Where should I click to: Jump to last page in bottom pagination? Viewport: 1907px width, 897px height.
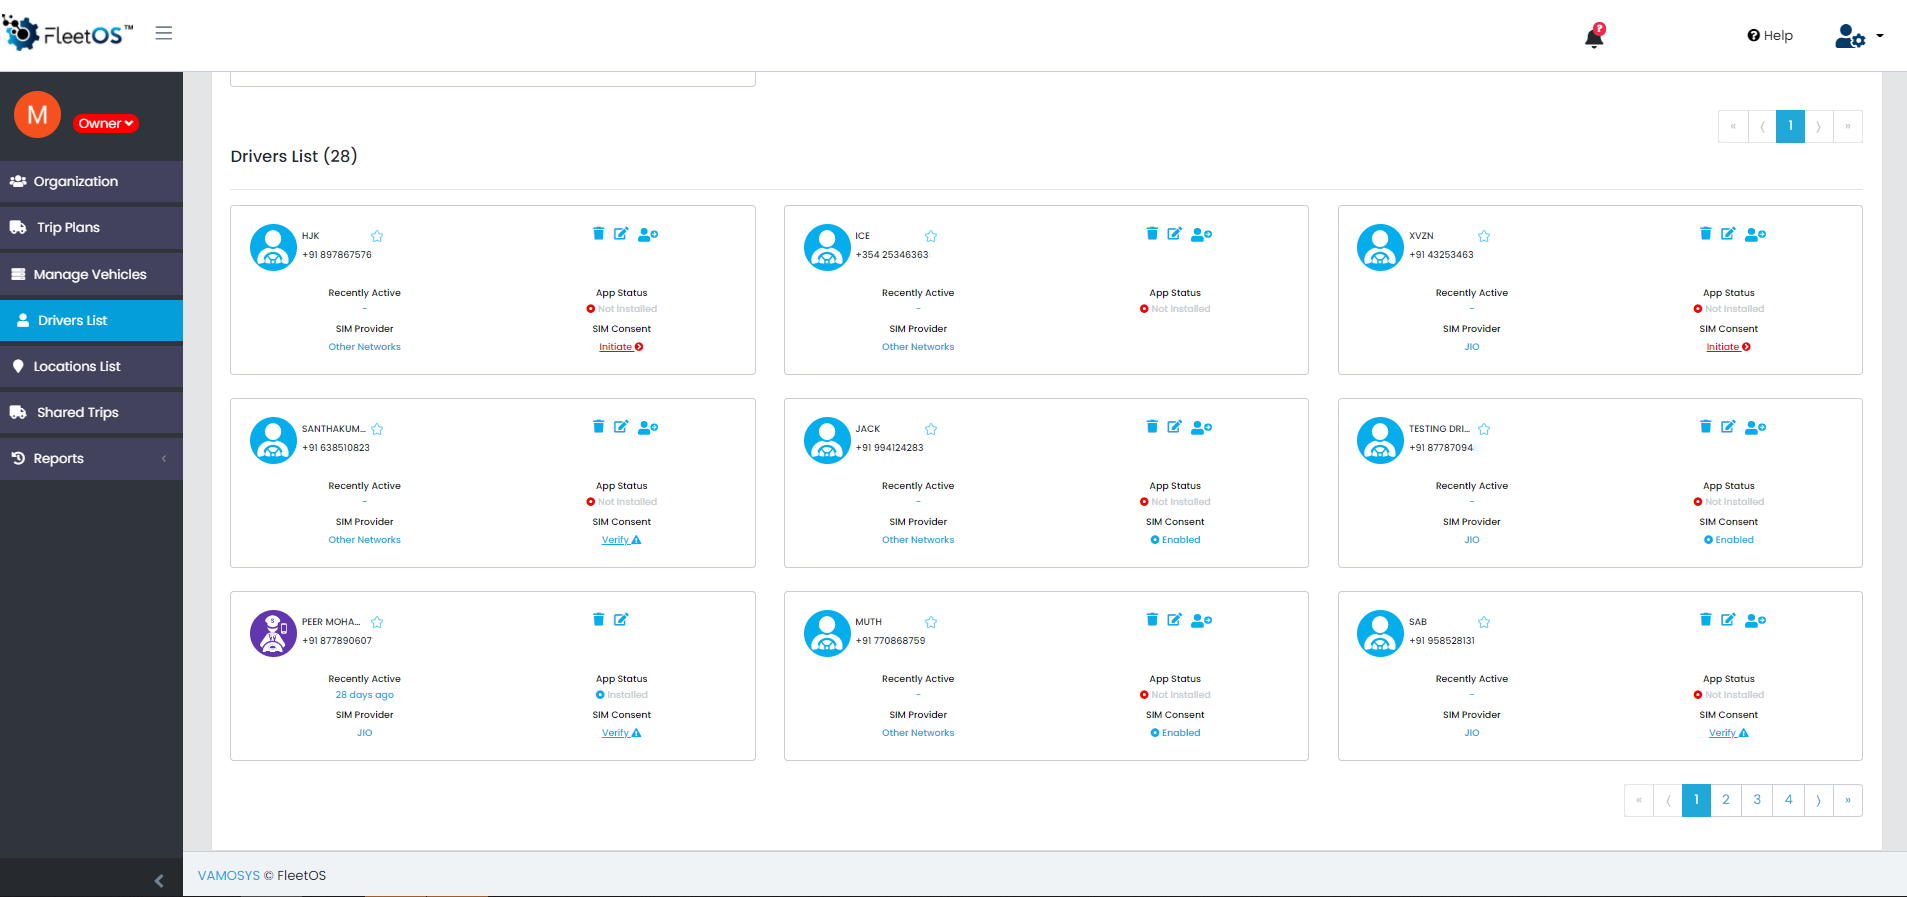click(x=1848, y=800)
